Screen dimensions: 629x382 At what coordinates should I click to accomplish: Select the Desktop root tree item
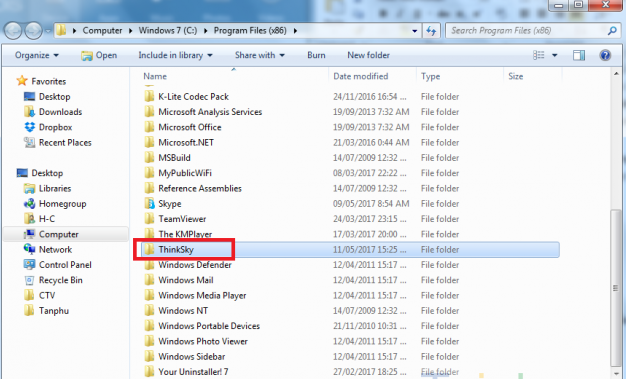47,173
